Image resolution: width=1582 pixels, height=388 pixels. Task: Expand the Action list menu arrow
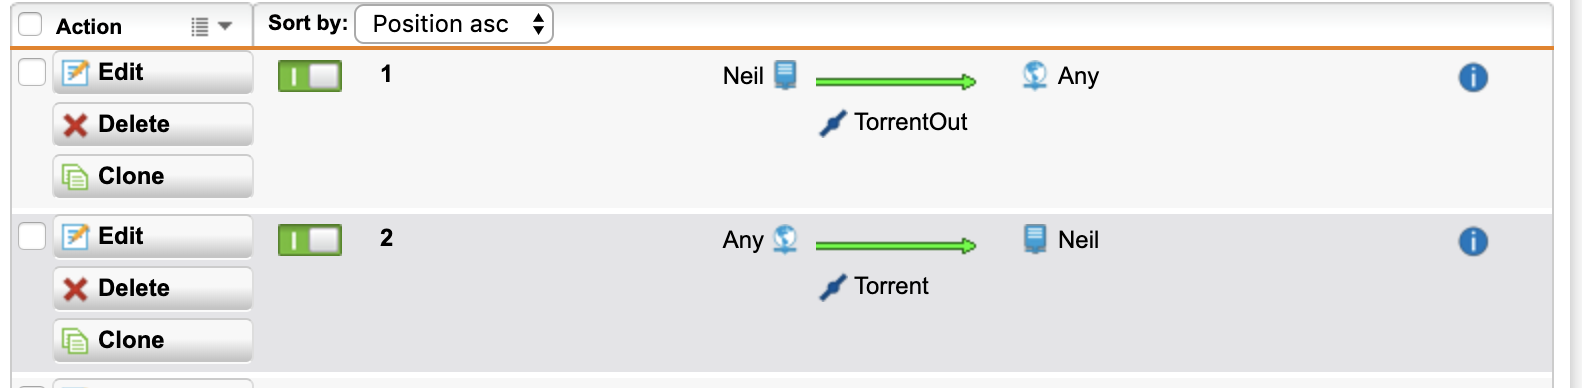coord(212,26)
